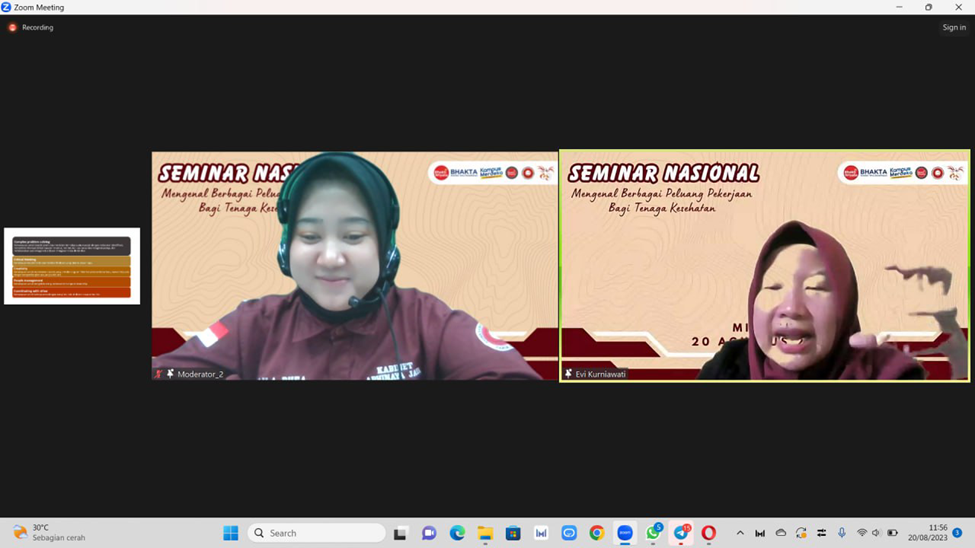
Task: Expand the hidden system tray icons
Action: (x=740, y=533)
